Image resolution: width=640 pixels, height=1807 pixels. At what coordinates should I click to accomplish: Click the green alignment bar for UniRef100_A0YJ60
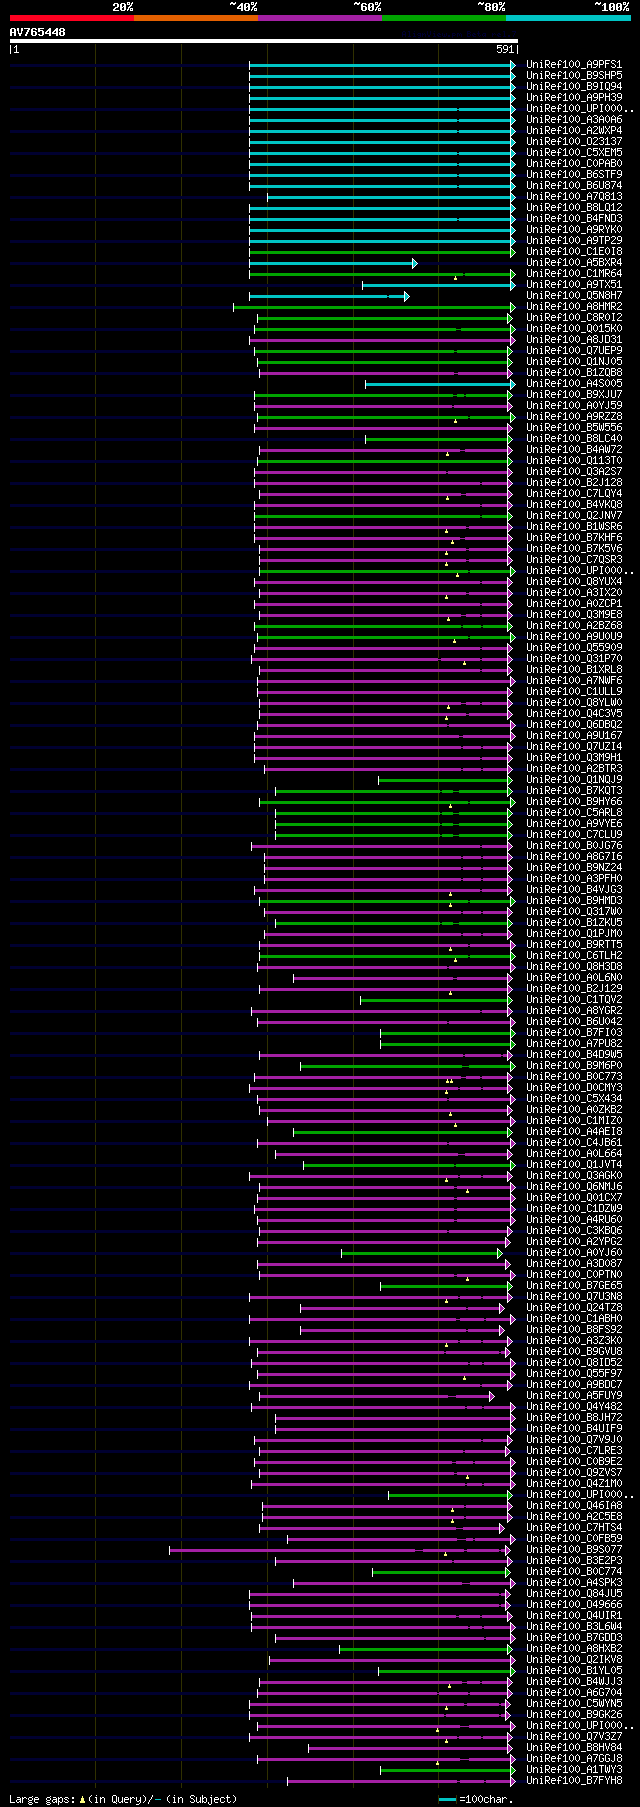[422, 1253]
